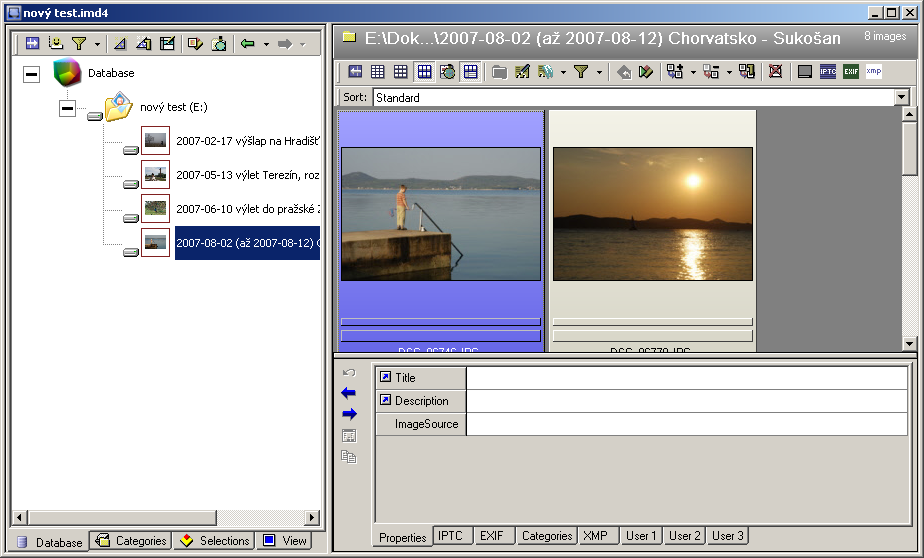Image resolution: width=924 pixels, height=558 pixels.
Task: Switch to the Categories tab in left panel
Action: click(x=131, y=540)
